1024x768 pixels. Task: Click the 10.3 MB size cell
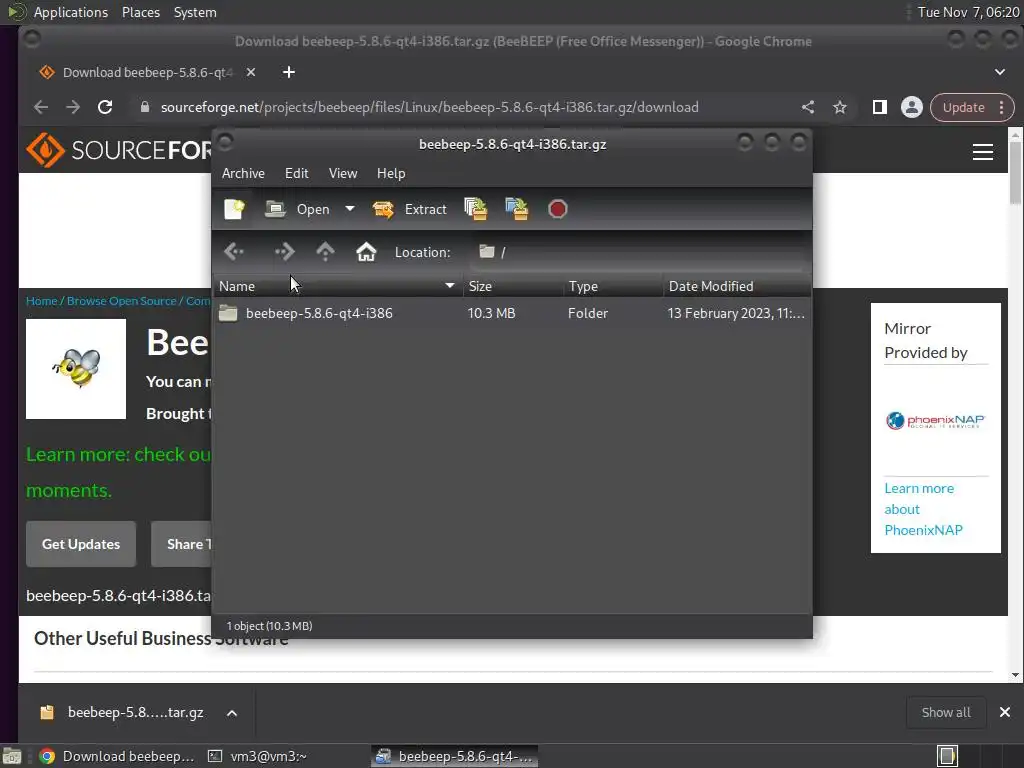point(491,313)
